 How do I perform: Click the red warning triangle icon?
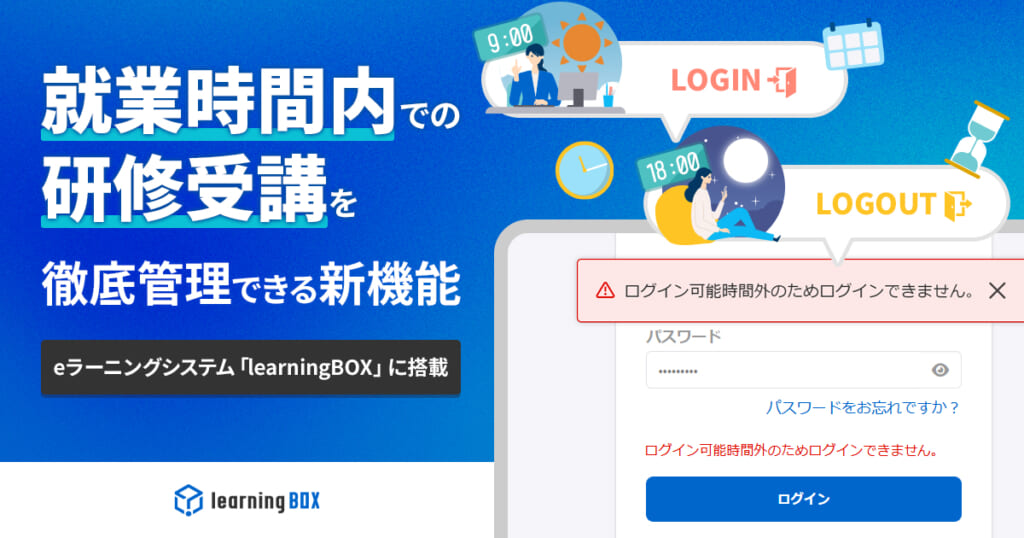(x=605, y=291)
